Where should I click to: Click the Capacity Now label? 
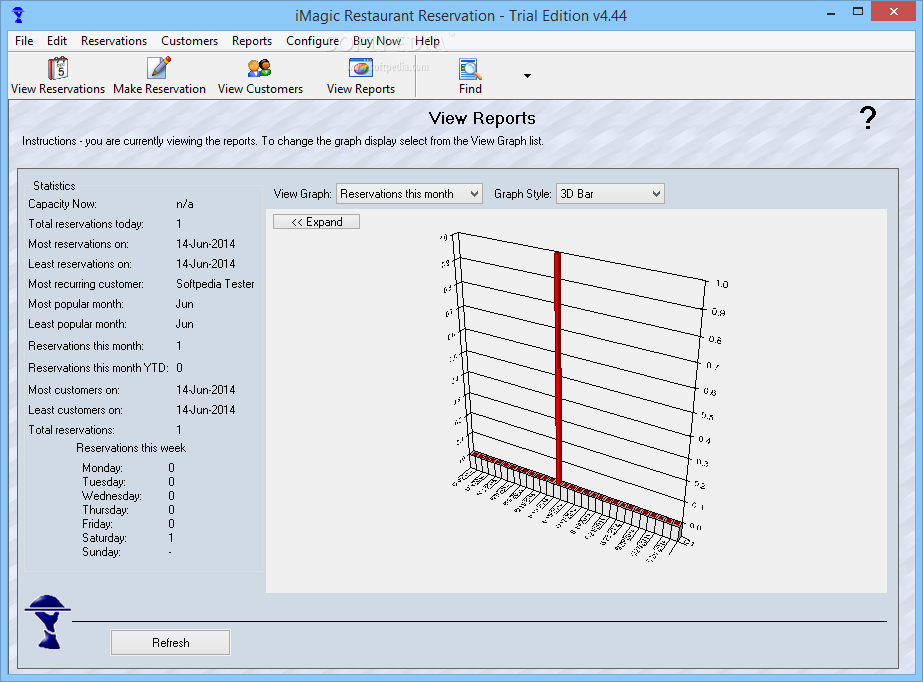62,204
